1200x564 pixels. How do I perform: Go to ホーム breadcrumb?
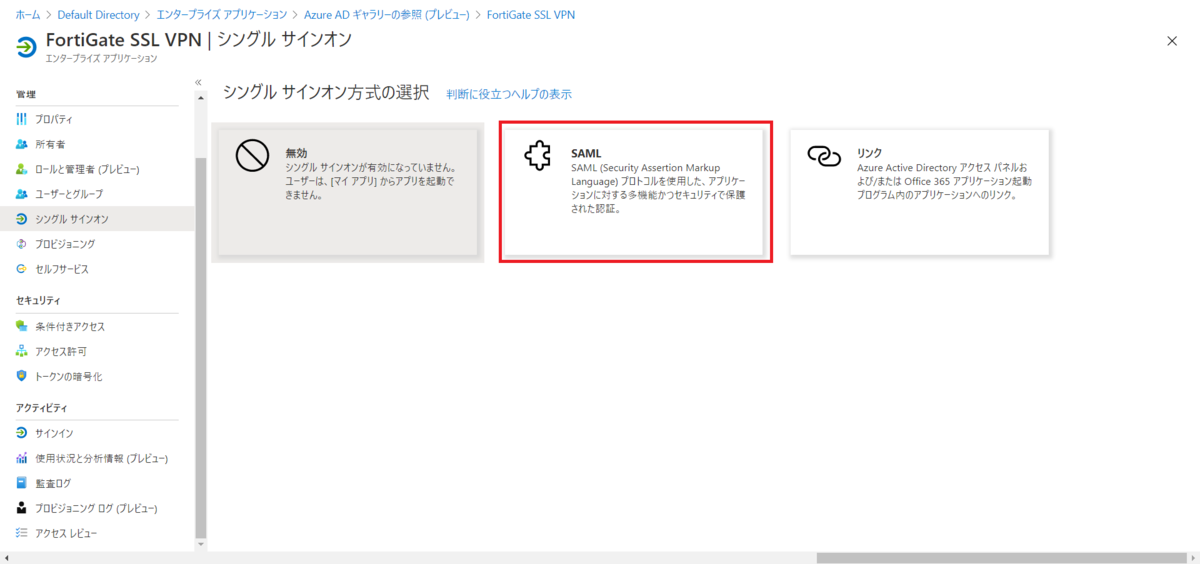28,15
